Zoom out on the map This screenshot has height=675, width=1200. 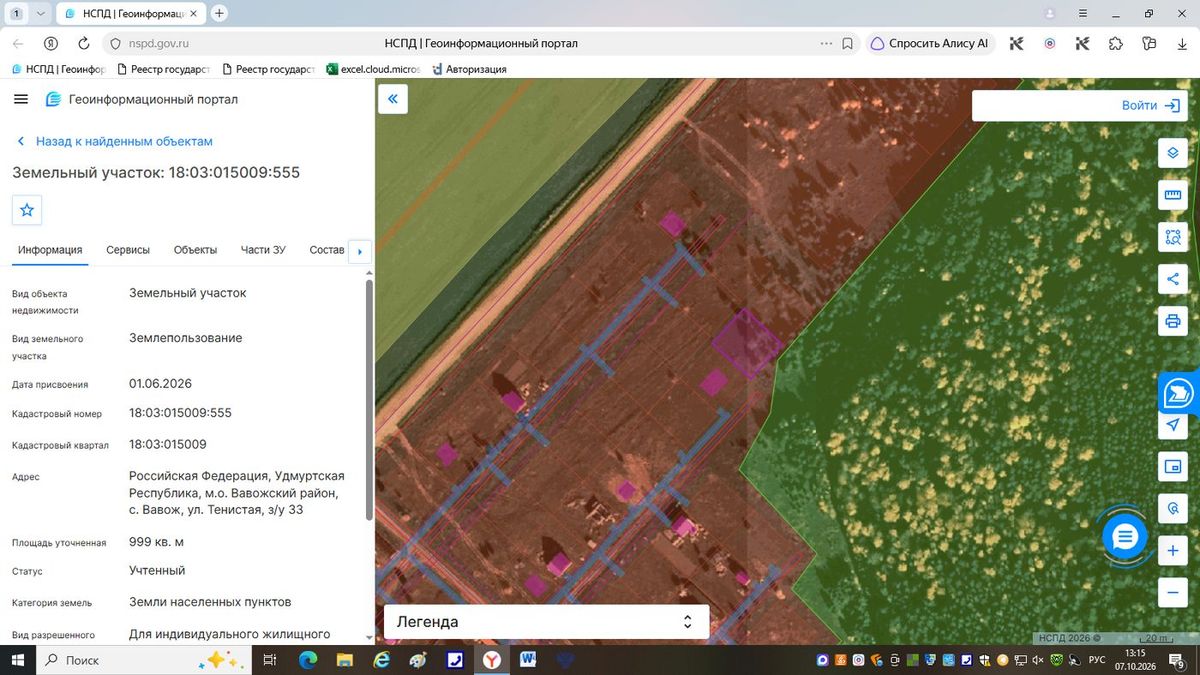[x=1173, y=593]
